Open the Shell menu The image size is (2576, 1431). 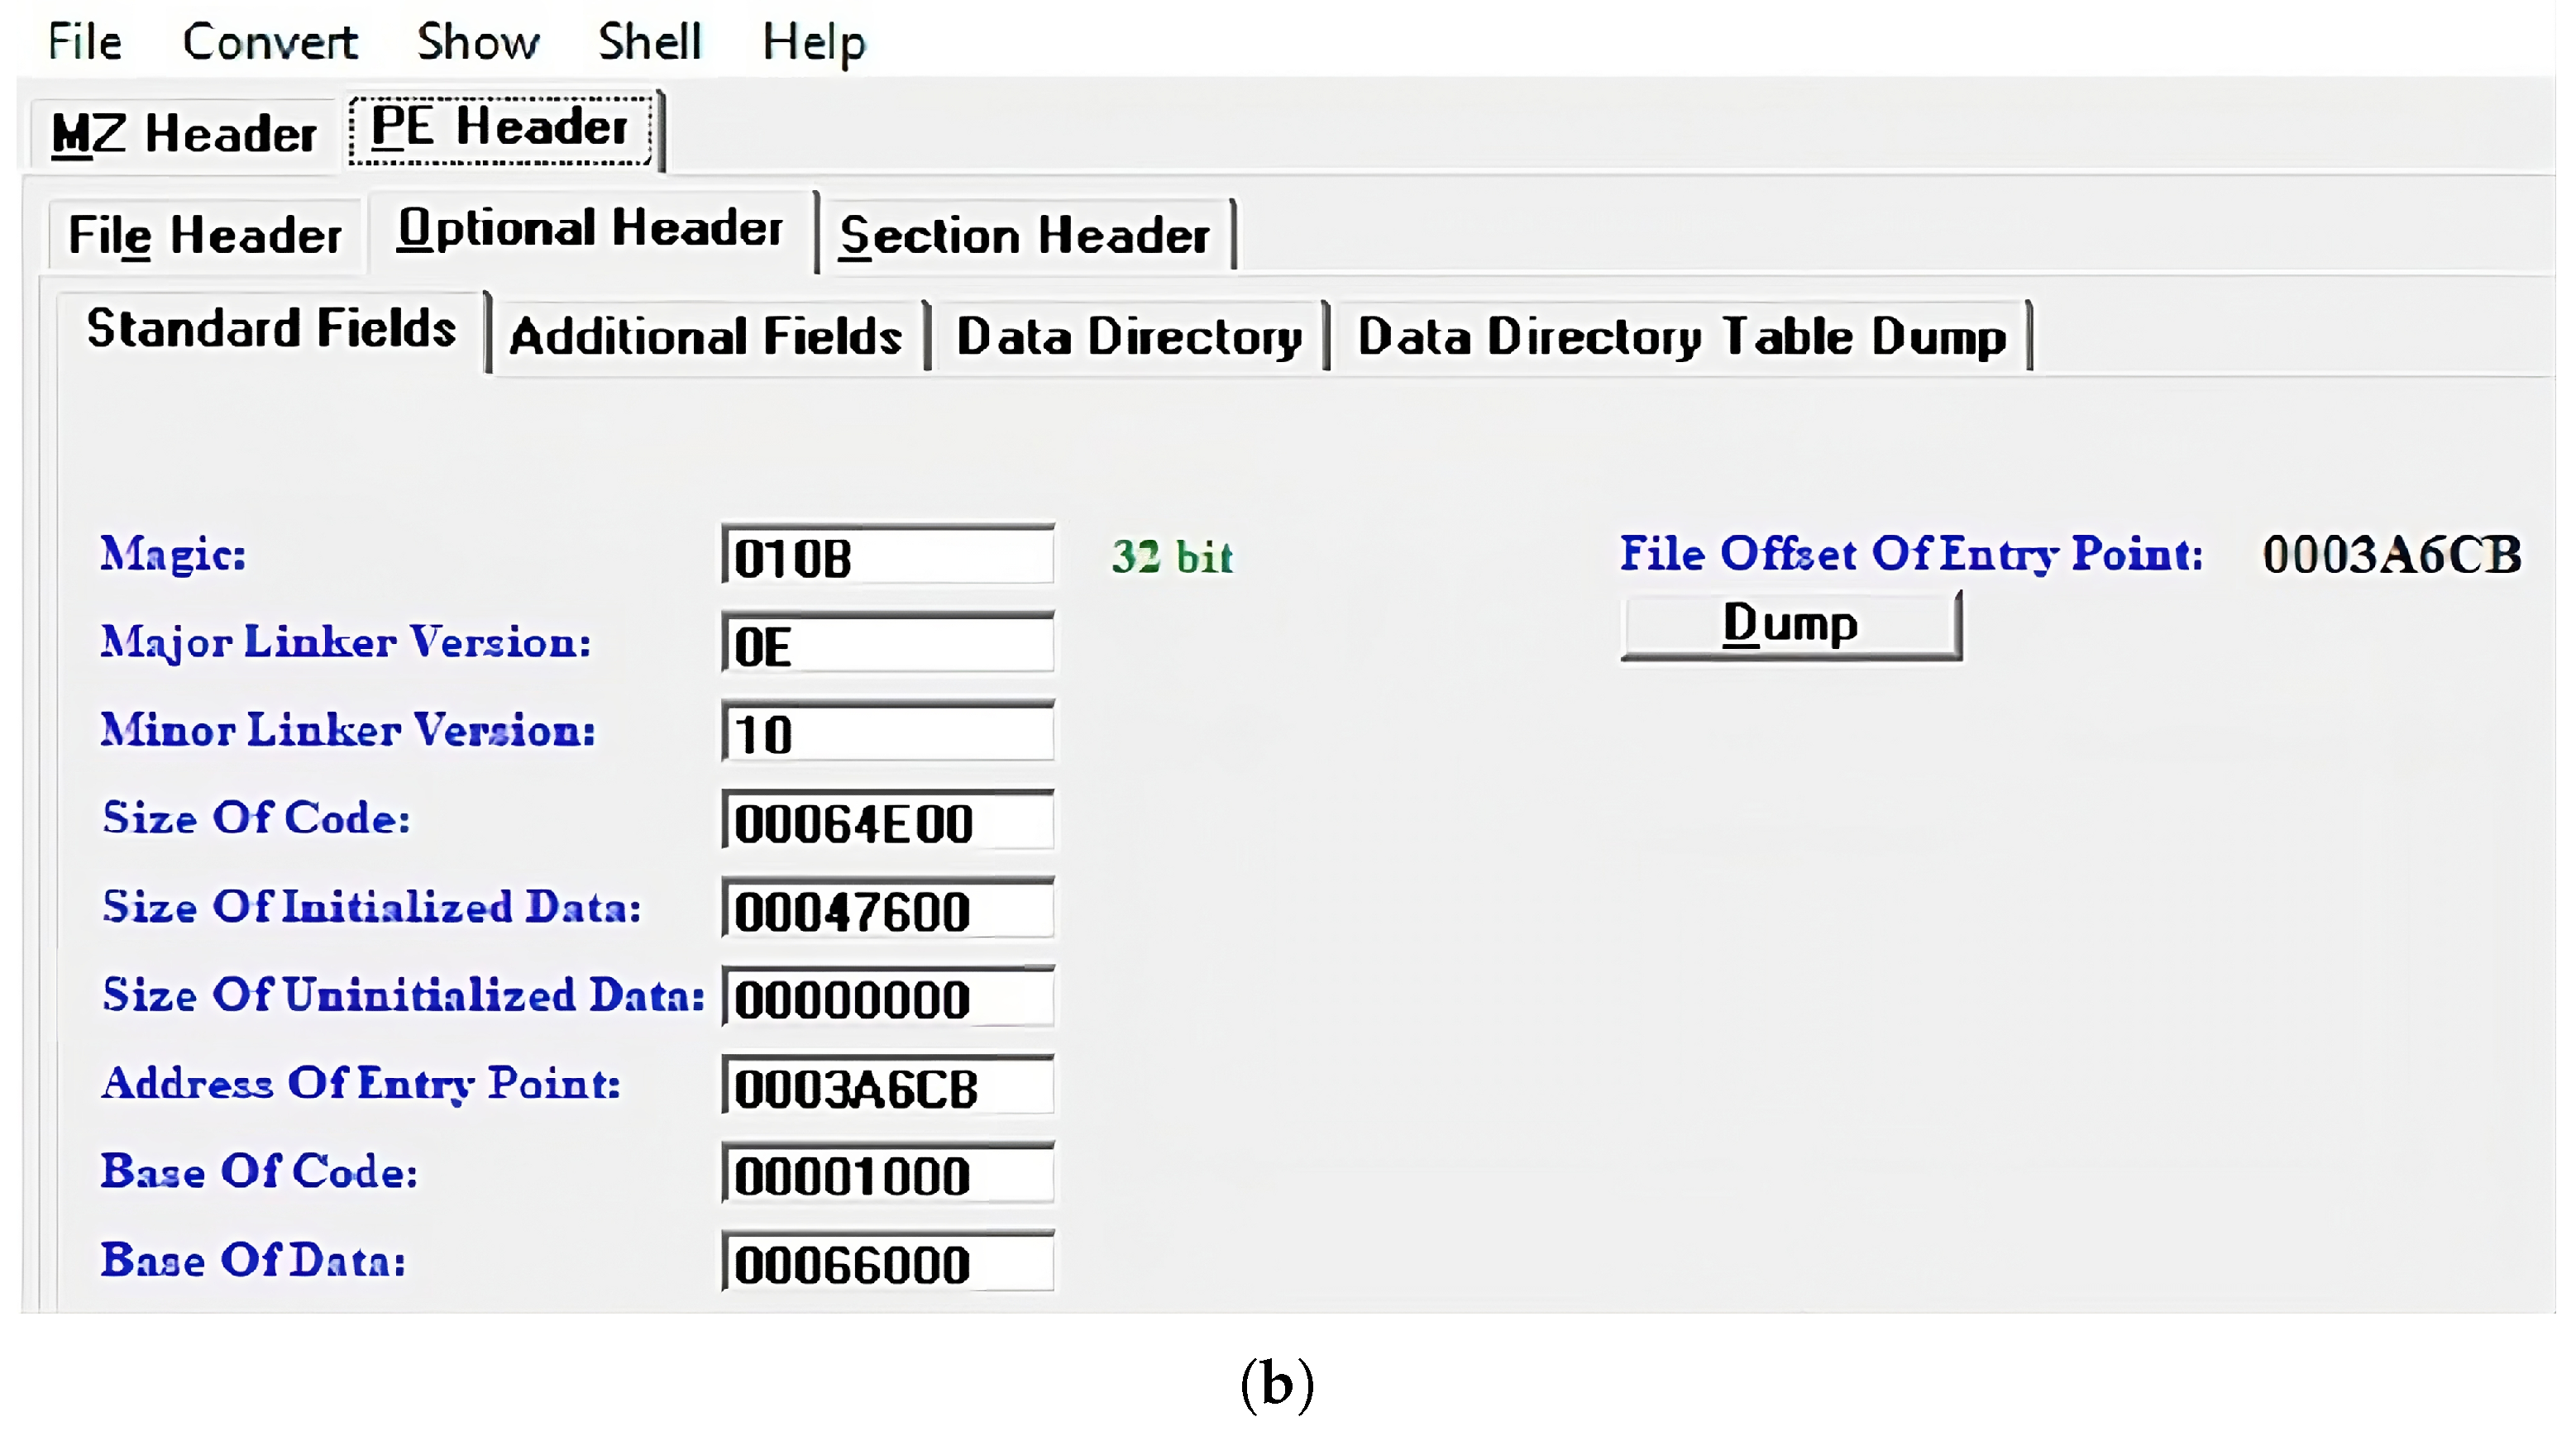[650, 42]
